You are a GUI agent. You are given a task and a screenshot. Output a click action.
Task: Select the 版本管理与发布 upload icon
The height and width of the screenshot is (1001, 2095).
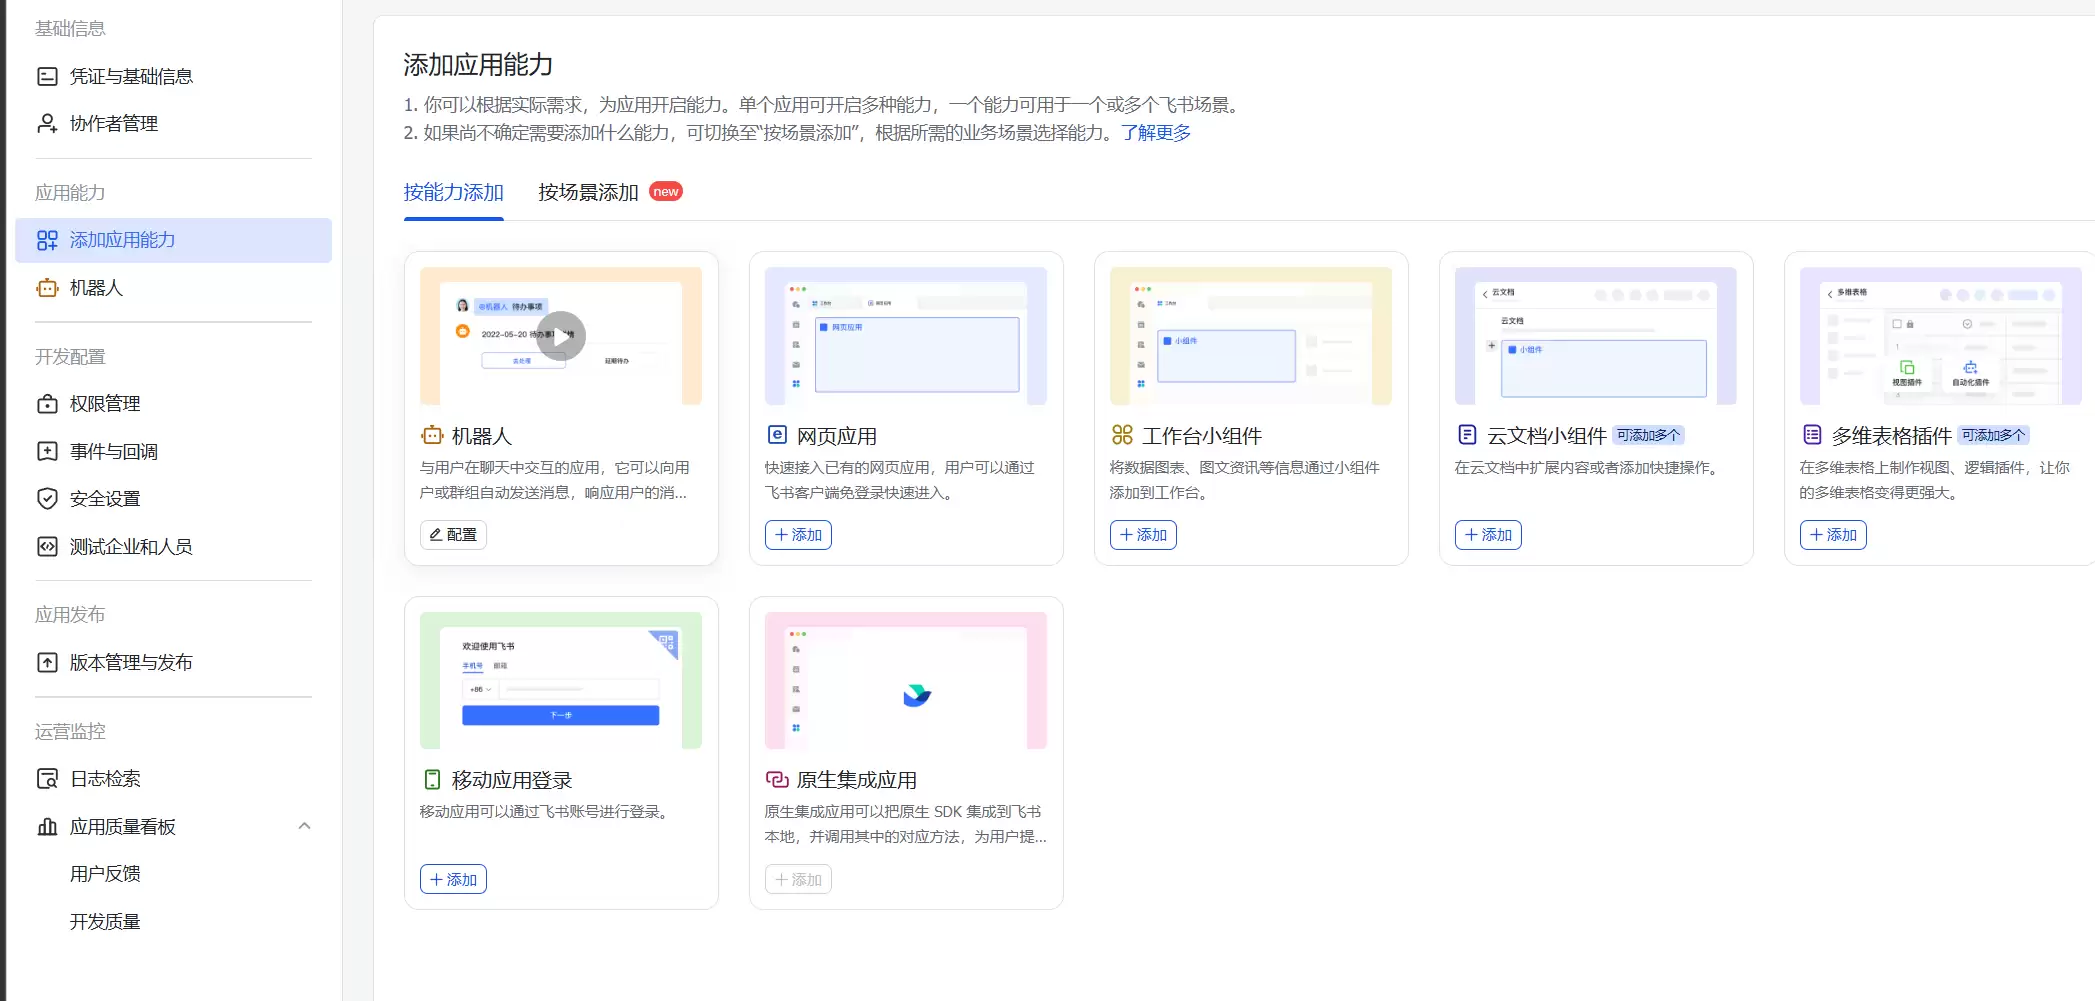46,662
